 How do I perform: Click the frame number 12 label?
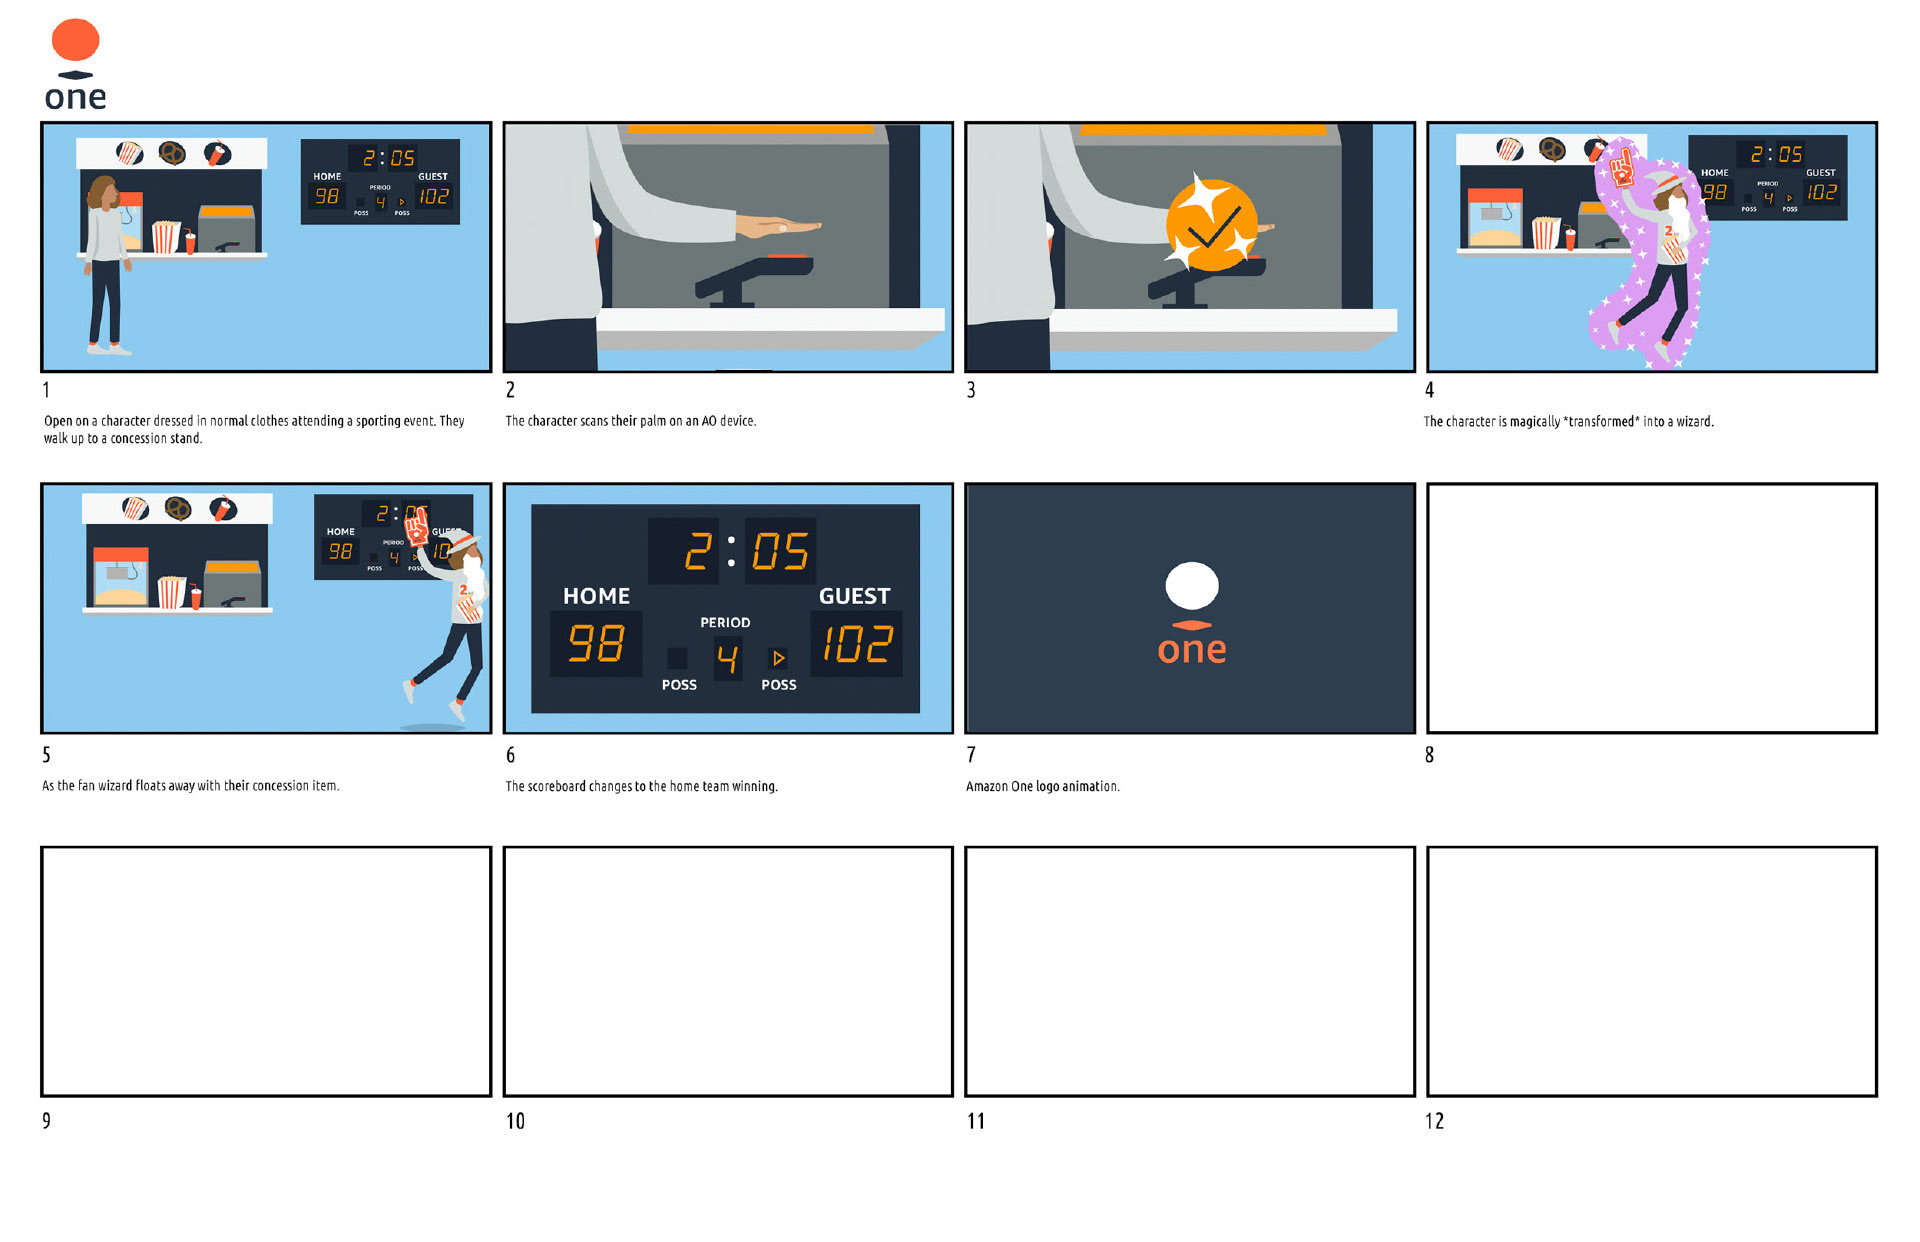(x=1434, y=1121)
